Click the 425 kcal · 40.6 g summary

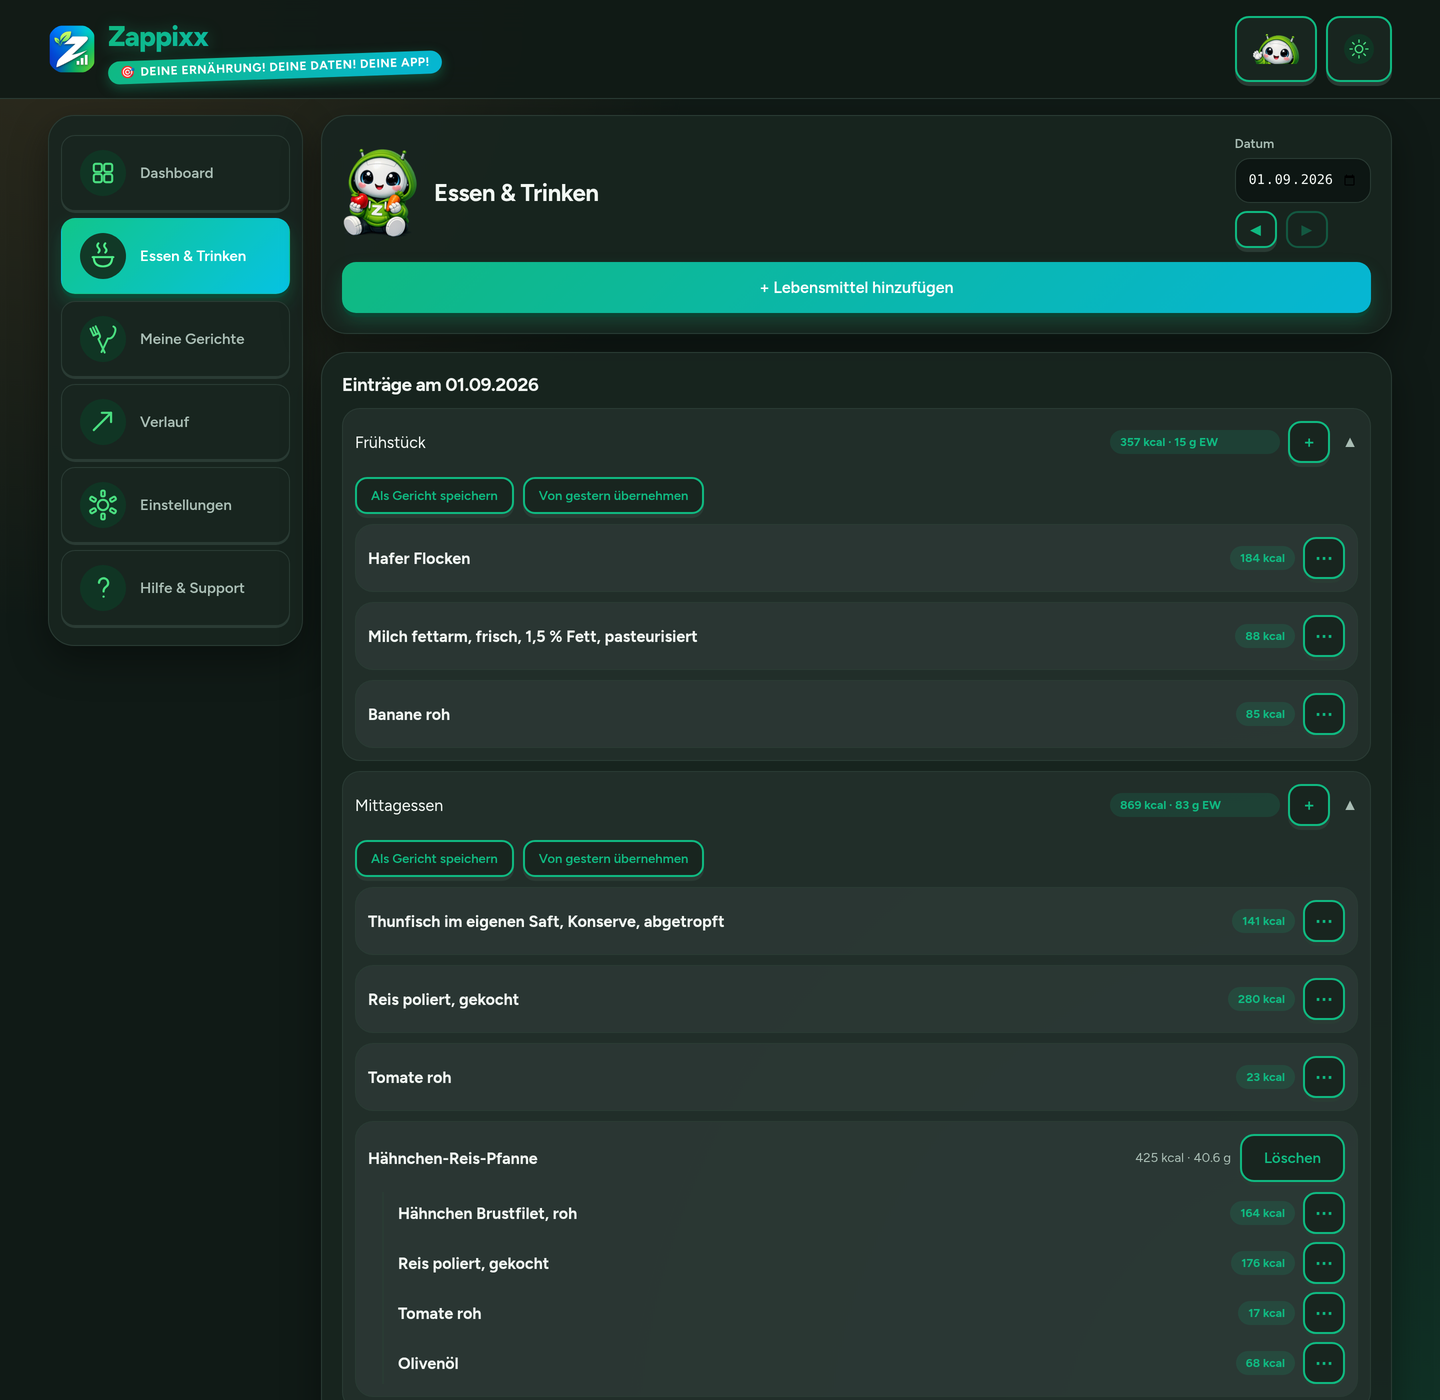coord(1183,1158)
